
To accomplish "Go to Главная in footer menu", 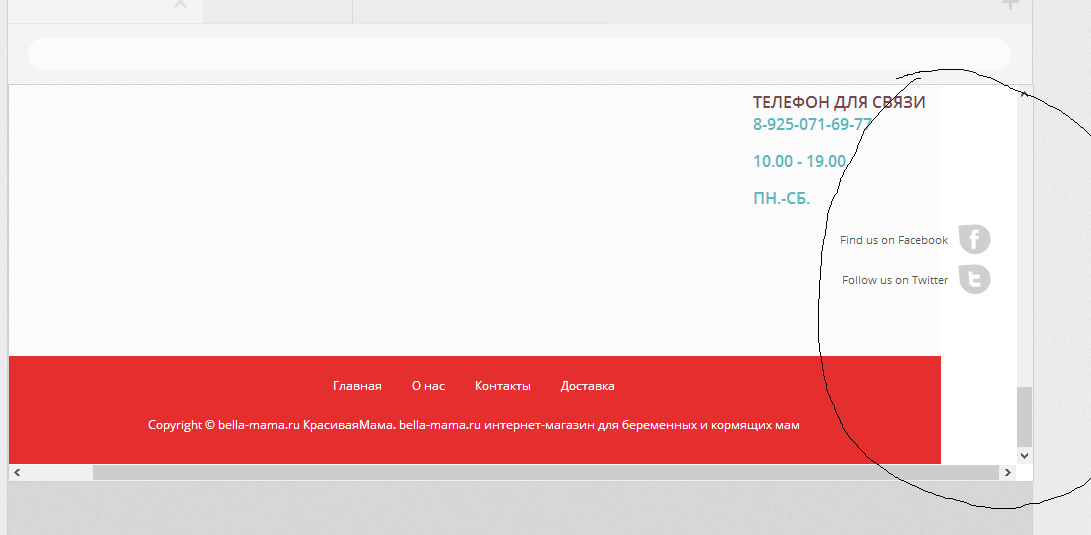I will [x=357, y=385].
